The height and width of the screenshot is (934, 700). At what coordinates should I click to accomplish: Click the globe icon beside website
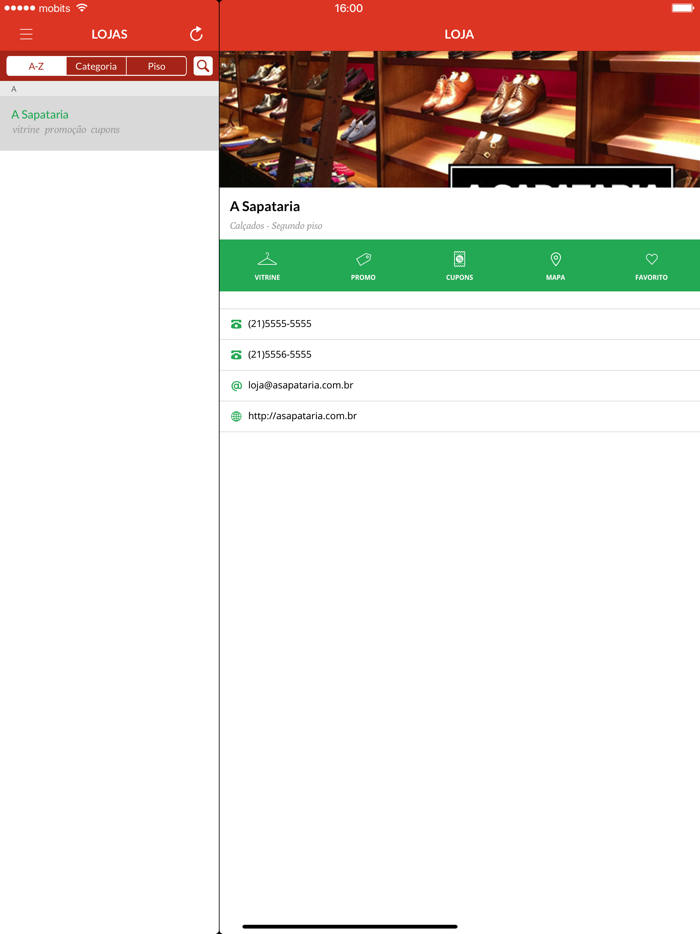coord(236,416)
